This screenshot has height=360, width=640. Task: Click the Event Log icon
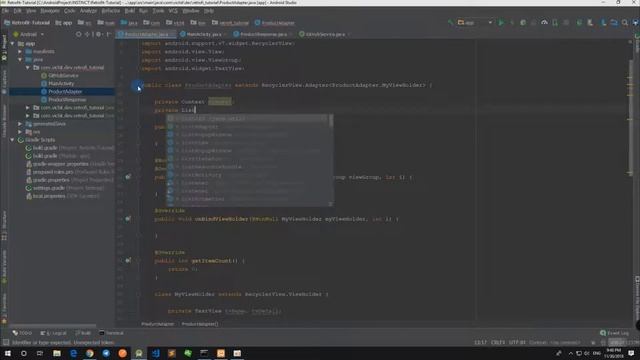click(x=603, y=333)
